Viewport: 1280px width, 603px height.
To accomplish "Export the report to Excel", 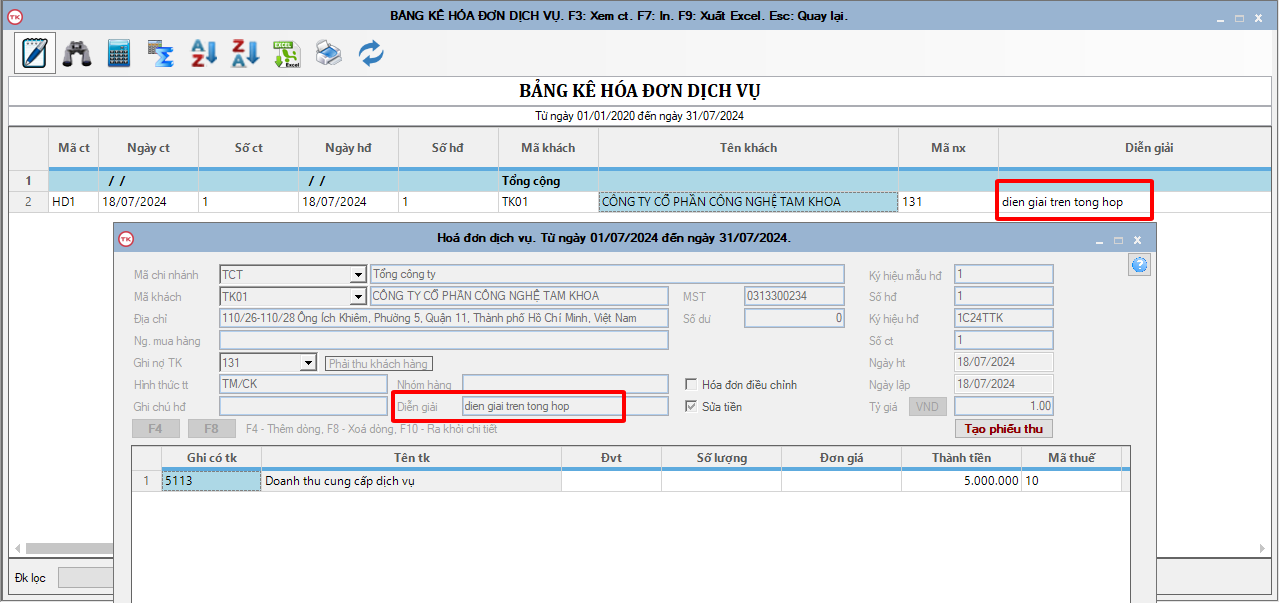I will point(287,53).
